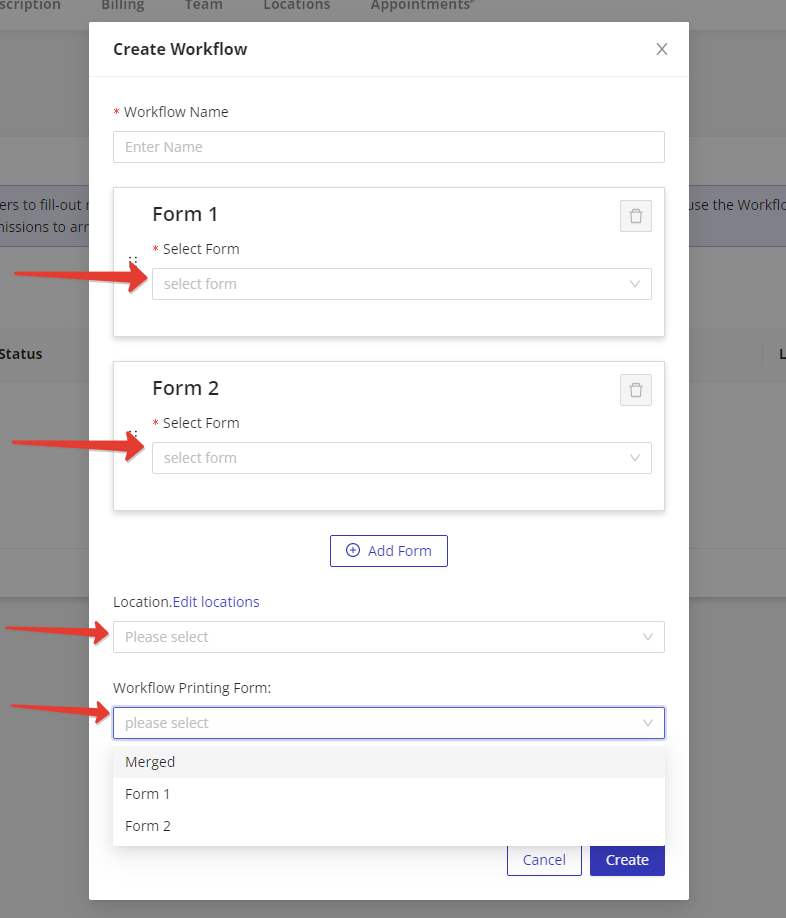Viewport: 786px width, 918px height.
Task: Choose Merged from printing form list
Action: coord(389,762)
